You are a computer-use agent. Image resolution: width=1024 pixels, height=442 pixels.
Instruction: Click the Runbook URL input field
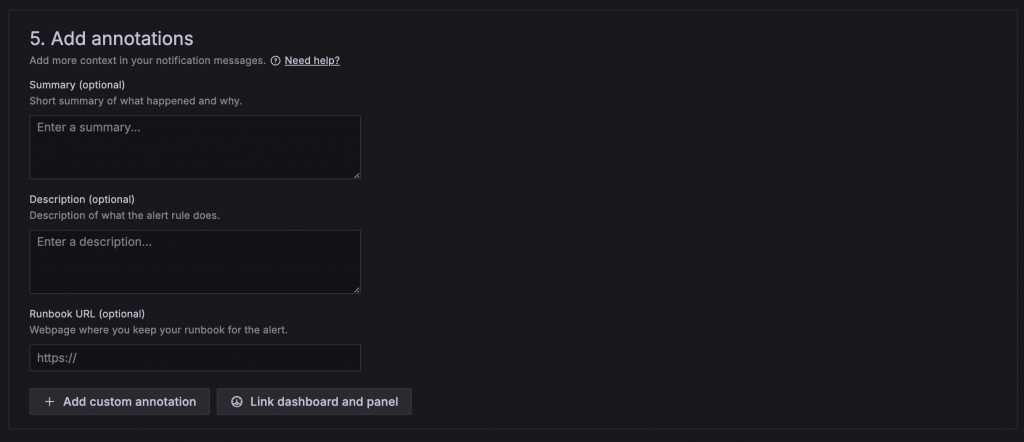click(x=195, y=358)
